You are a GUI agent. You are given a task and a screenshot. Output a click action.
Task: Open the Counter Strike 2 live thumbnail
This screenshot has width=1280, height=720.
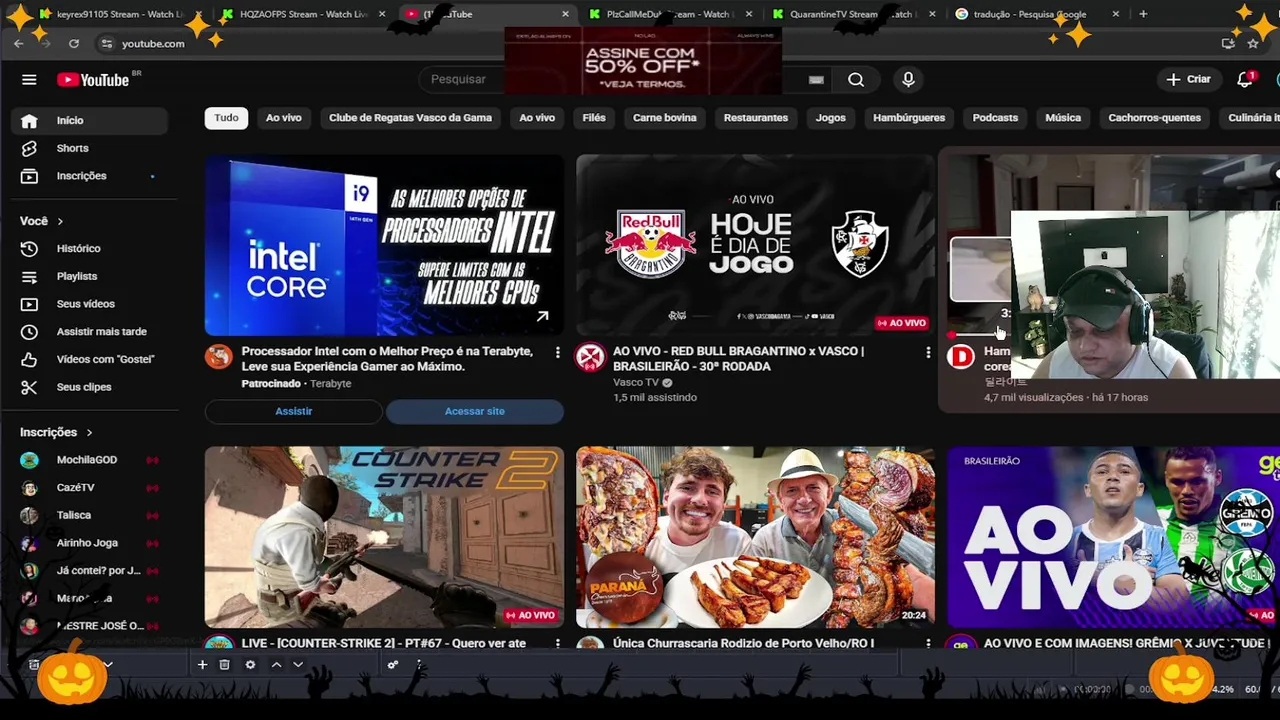coord(384,537)
